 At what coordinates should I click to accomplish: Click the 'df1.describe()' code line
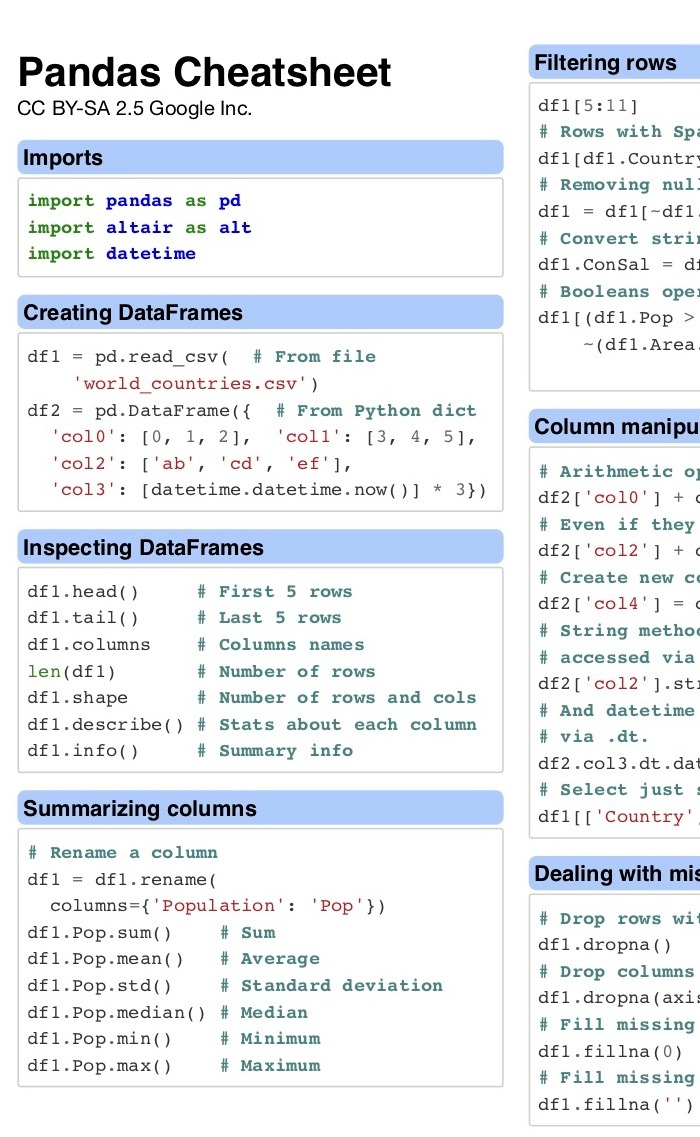coord(105,724)
